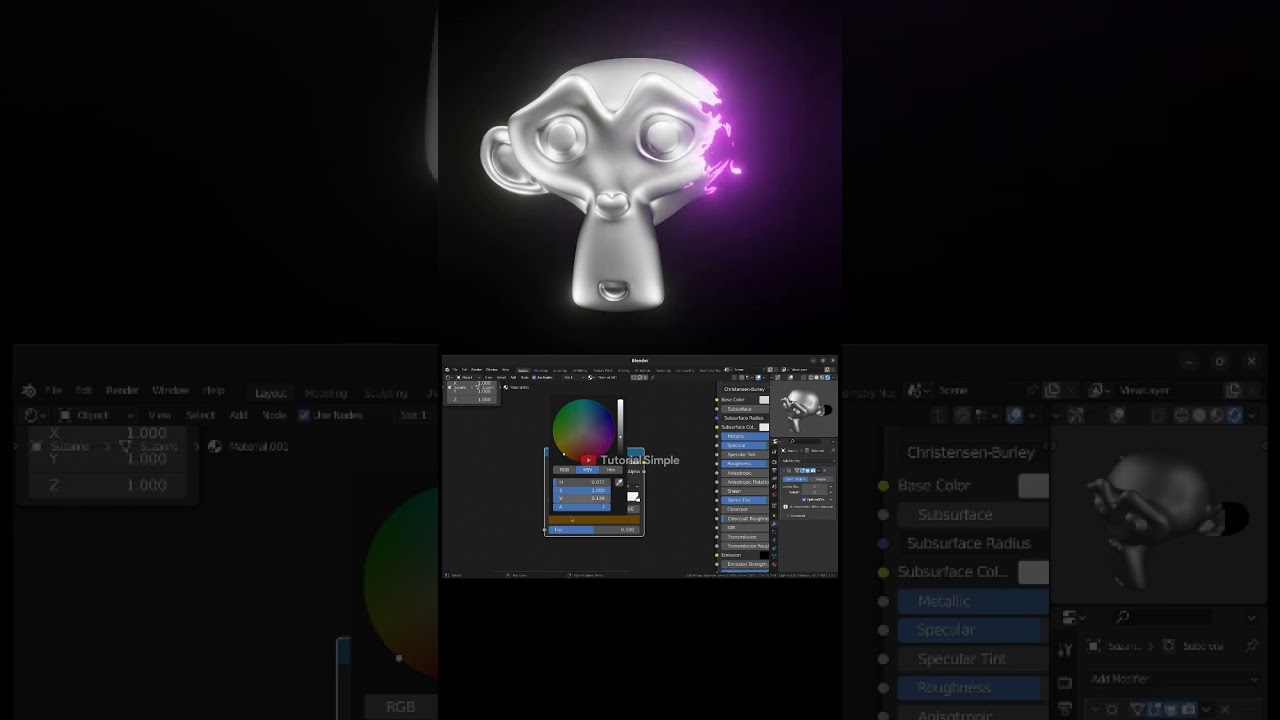1280x720 pixels.
Task: Switch to the Sculpting workspace tab
Action: (560, 369)
